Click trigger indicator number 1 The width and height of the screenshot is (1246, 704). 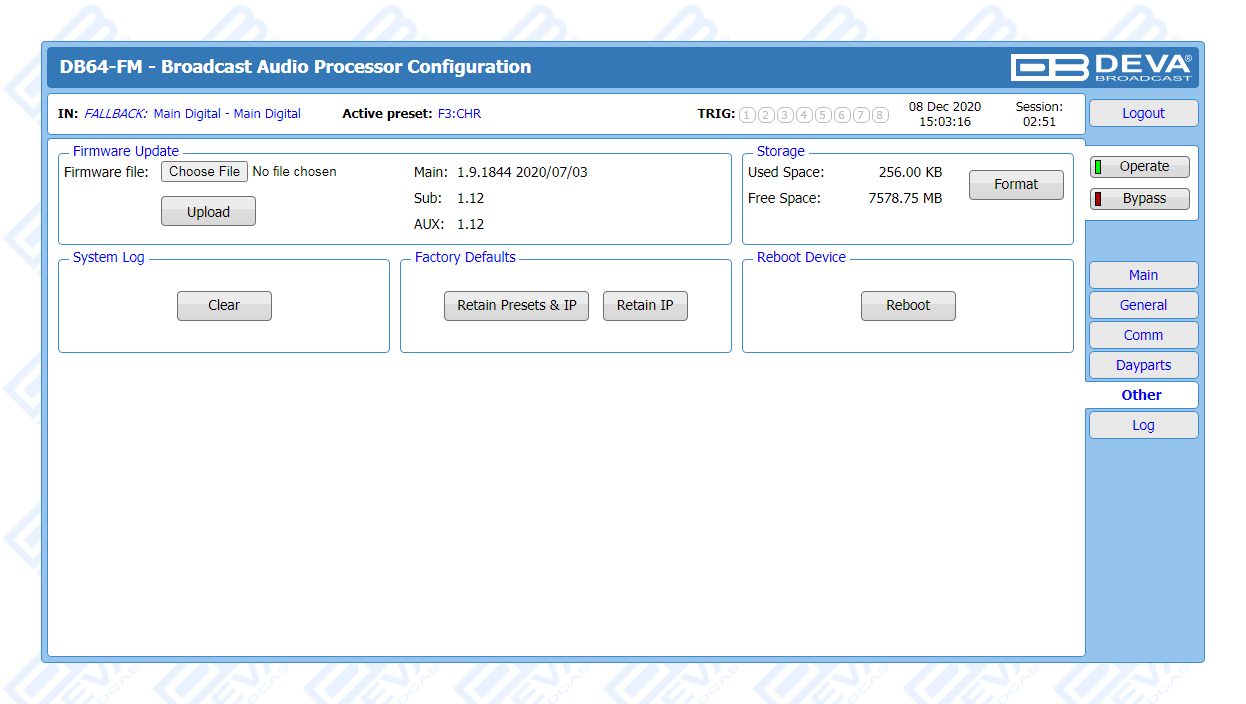(x=747, y=115)
